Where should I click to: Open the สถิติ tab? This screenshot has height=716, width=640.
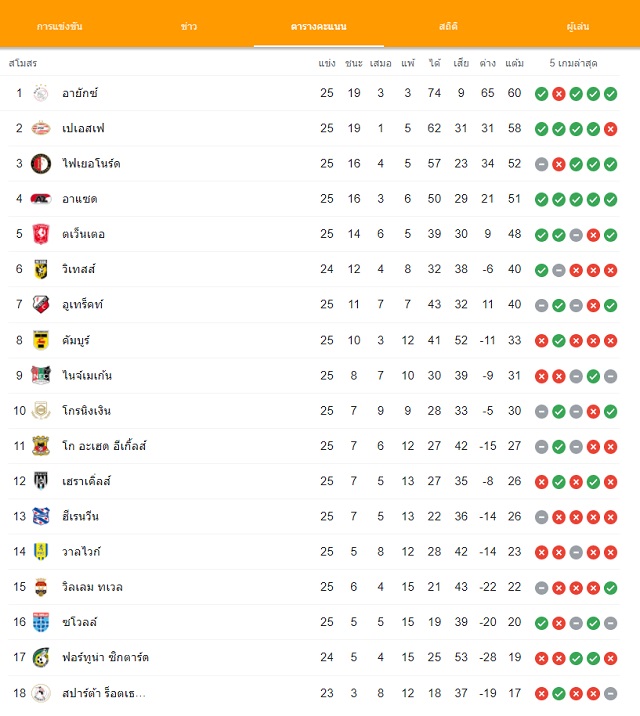[448, 26]
